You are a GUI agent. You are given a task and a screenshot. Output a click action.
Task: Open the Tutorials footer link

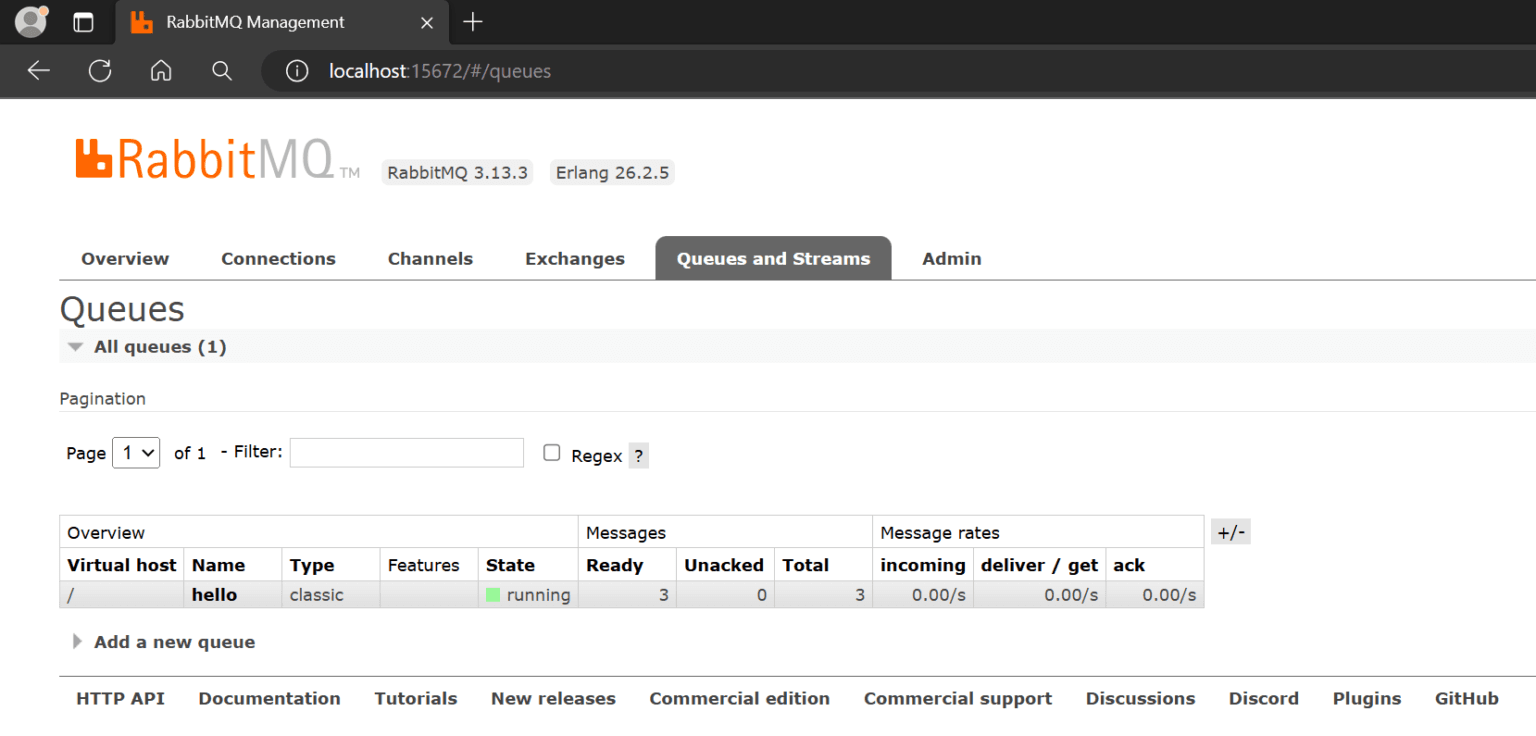click(x=415, y=698)
